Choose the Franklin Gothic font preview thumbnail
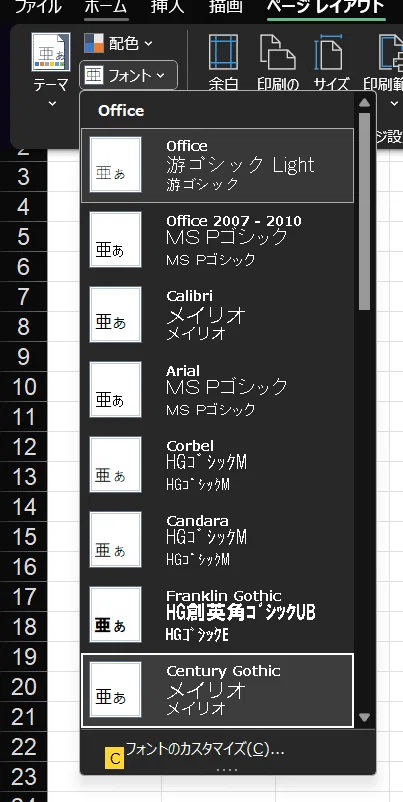This screenshot has width=403, height=802. pos(116,615)
